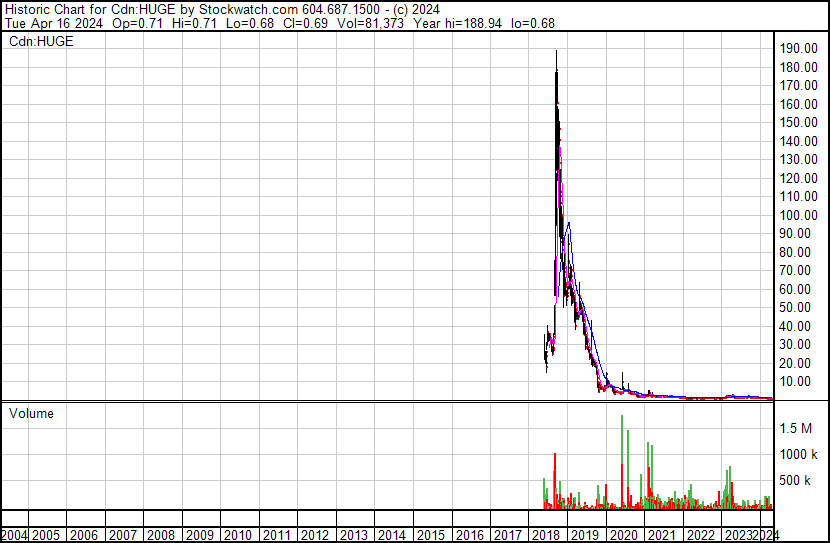The image size is (830, 543).
Task: Select the 2011 year label on the time axis
Action: click(276, 535)
